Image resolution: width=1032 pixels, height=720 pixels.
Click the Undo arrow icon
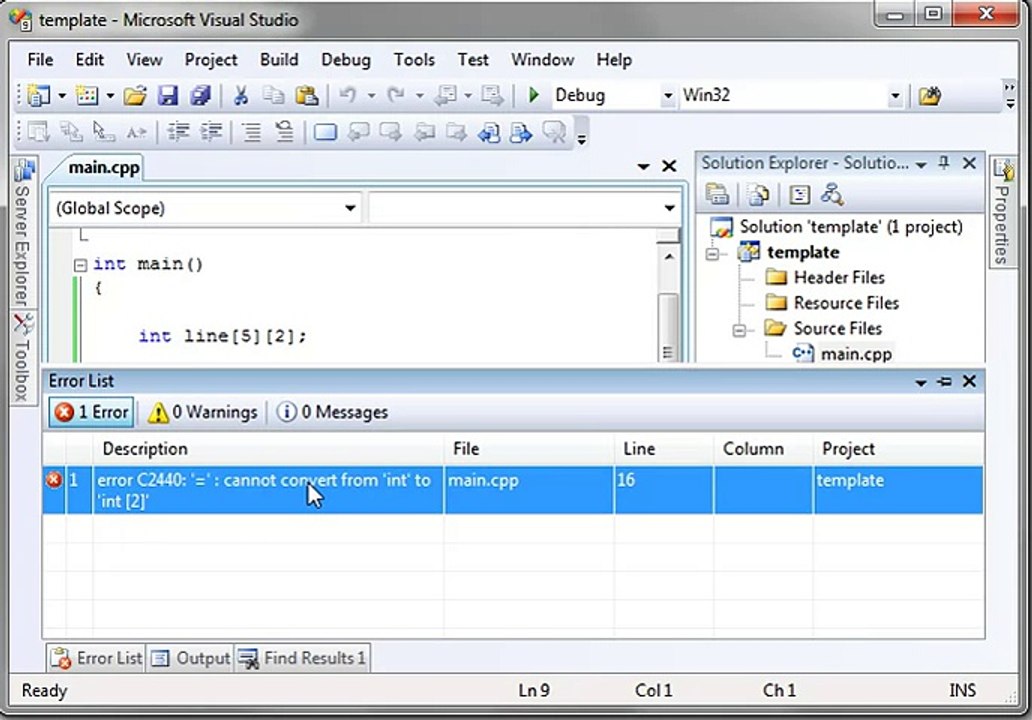tap(348, 96)
